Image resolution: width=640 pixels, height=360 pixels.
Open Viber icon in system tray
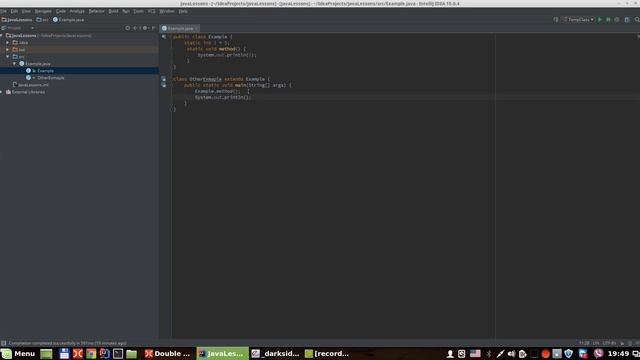coord(598,354)
